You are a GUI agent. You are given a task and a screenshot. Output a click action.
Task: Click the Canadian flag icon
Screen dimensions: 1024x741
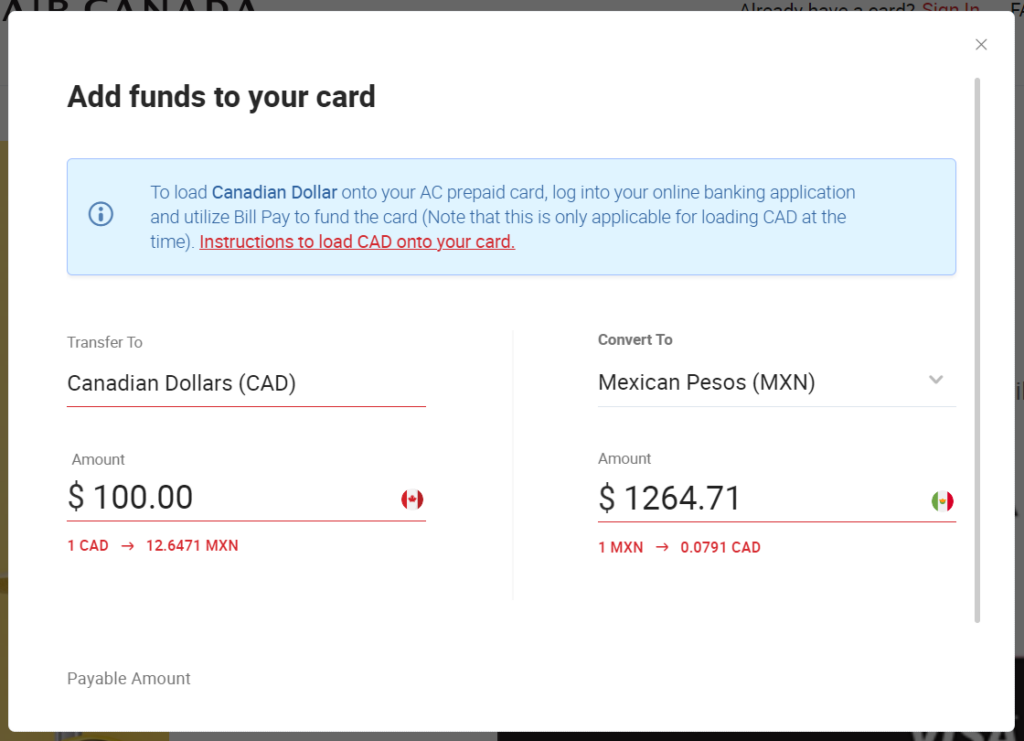click(x=412, y=499)
